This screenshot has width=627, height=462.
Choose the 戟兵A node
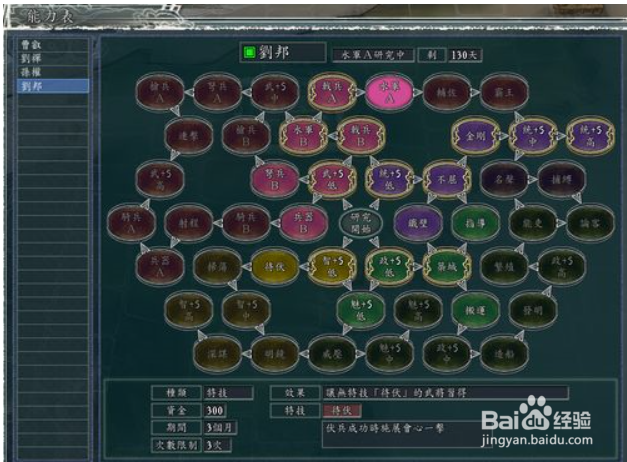tap(332, 92)
